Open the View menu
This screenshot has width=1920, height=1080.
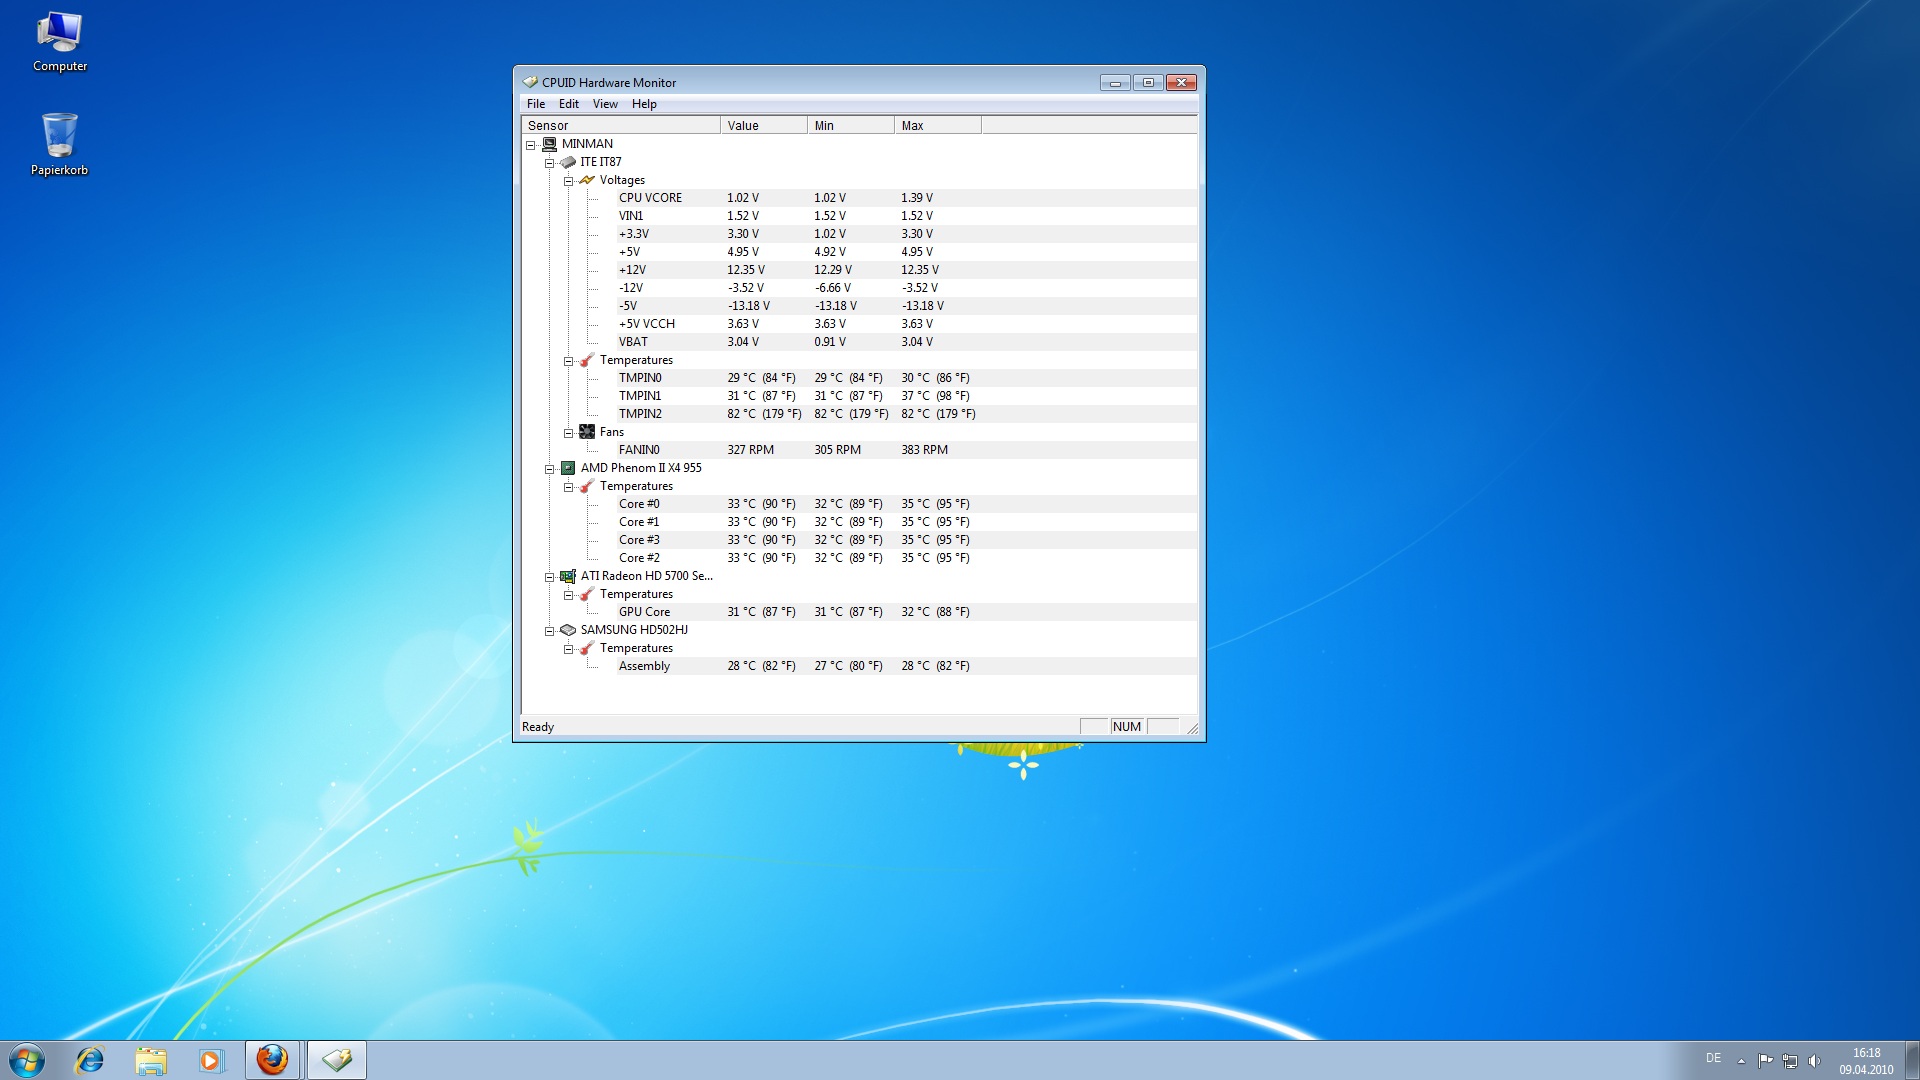(605, 104)
